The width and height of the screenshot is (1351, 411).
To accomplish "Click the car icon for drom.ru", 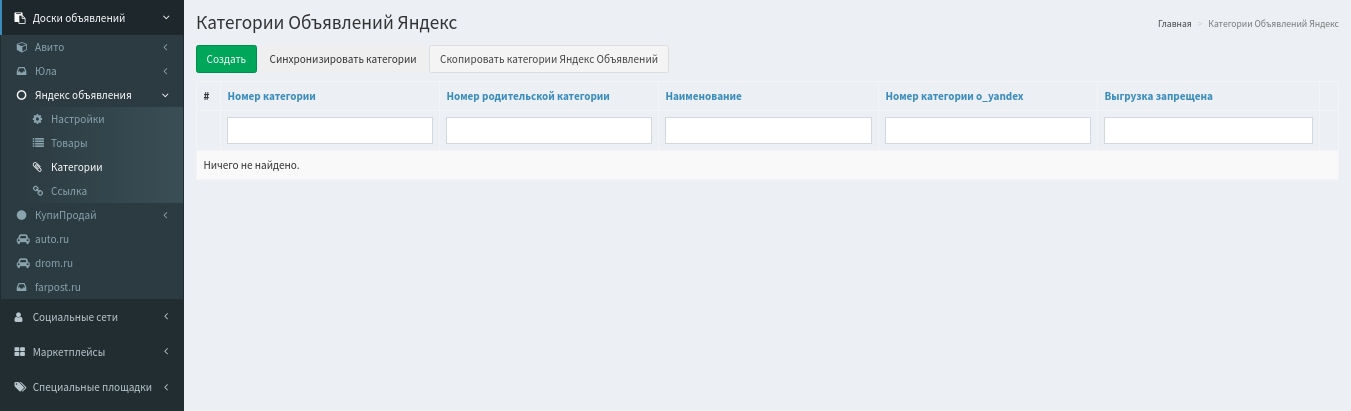I will pyautogui.click(x=22, y=263).
